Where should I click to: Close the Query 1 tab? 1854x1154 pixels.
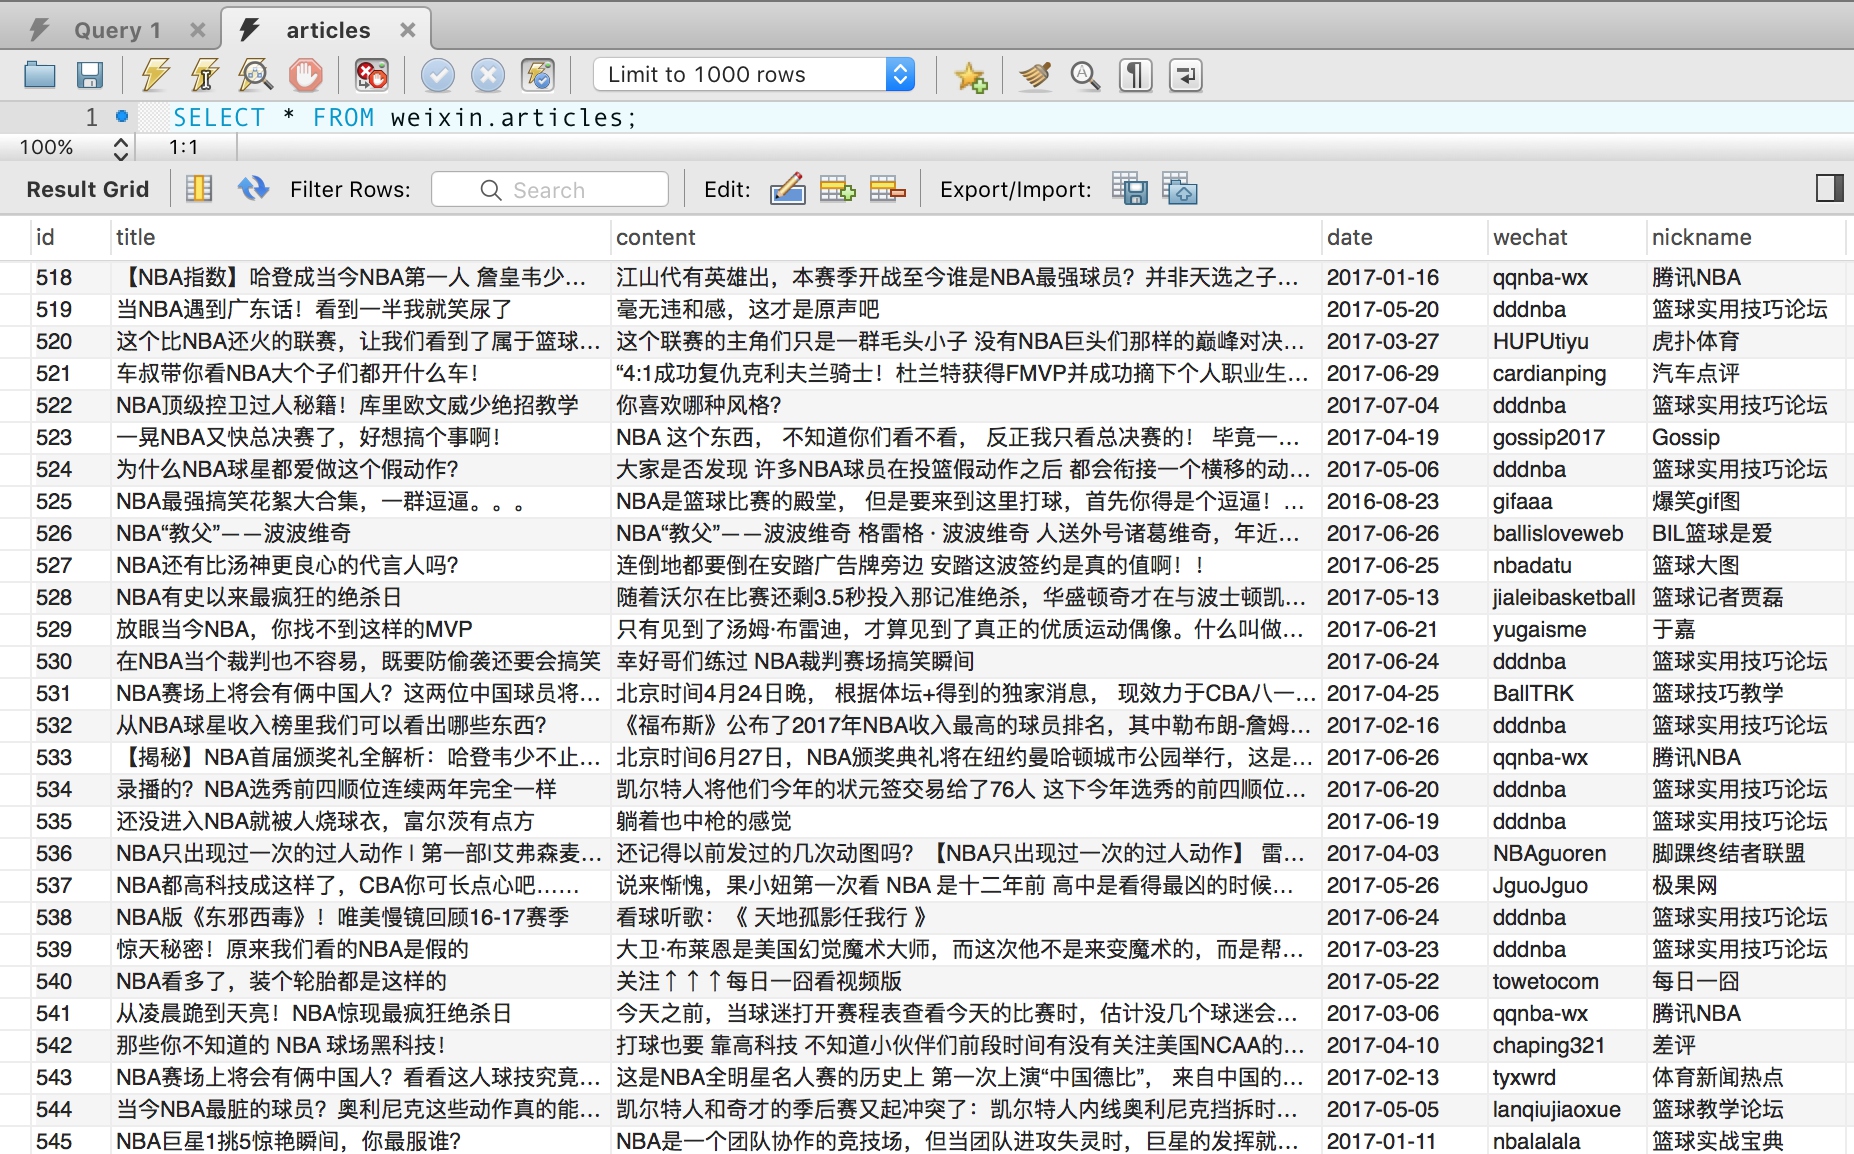pyautogui.click(x=198, y=30)
